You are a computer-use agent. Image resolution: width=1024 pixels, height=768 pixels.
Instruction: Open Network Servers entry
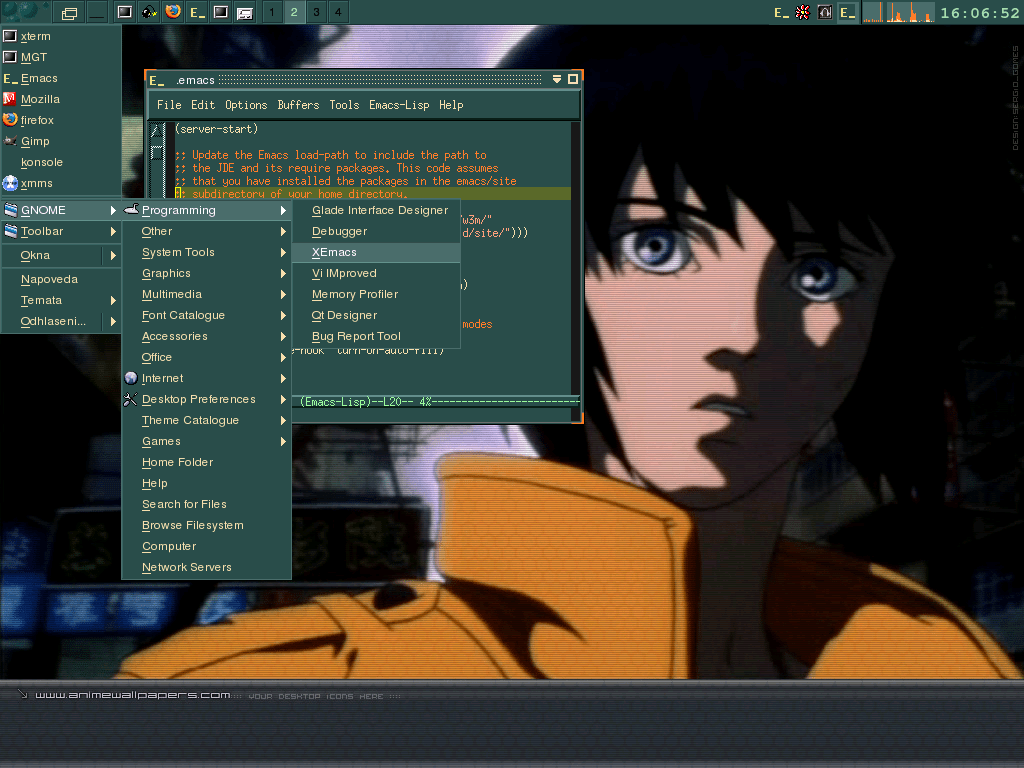pos(206,567)
